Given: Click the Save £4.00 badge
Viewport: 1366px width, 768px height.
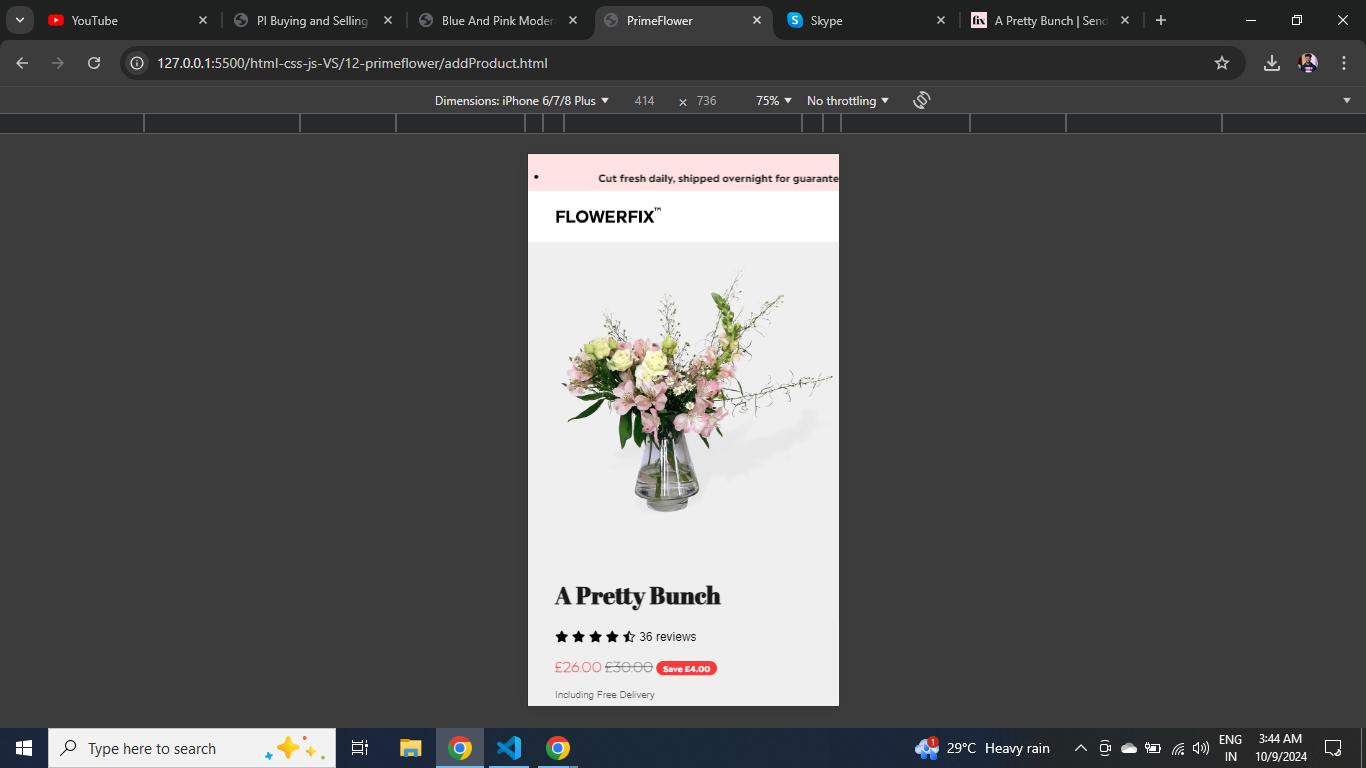Looking at the screenshot, I should click(686, 668).
